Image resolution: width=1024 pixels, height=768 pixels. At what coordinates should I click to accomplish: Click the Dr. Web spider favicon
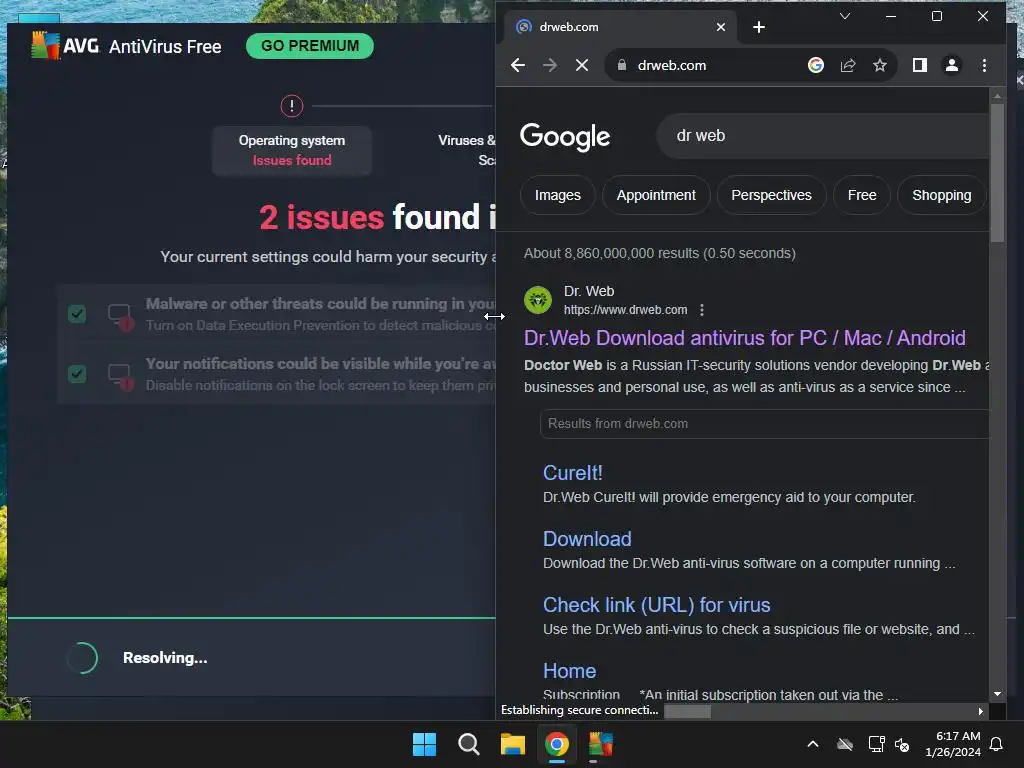coord(538,300)
